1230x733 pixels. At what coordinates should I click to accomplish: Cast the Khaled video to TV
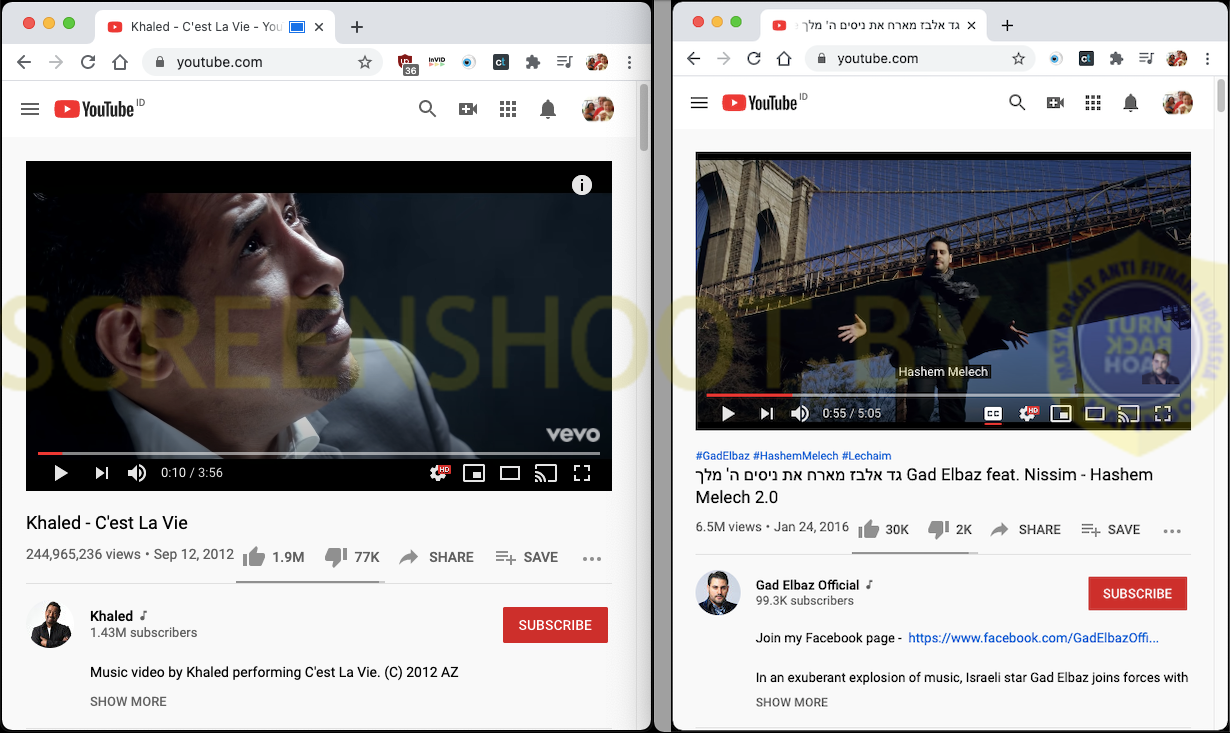tap(546, 473)
